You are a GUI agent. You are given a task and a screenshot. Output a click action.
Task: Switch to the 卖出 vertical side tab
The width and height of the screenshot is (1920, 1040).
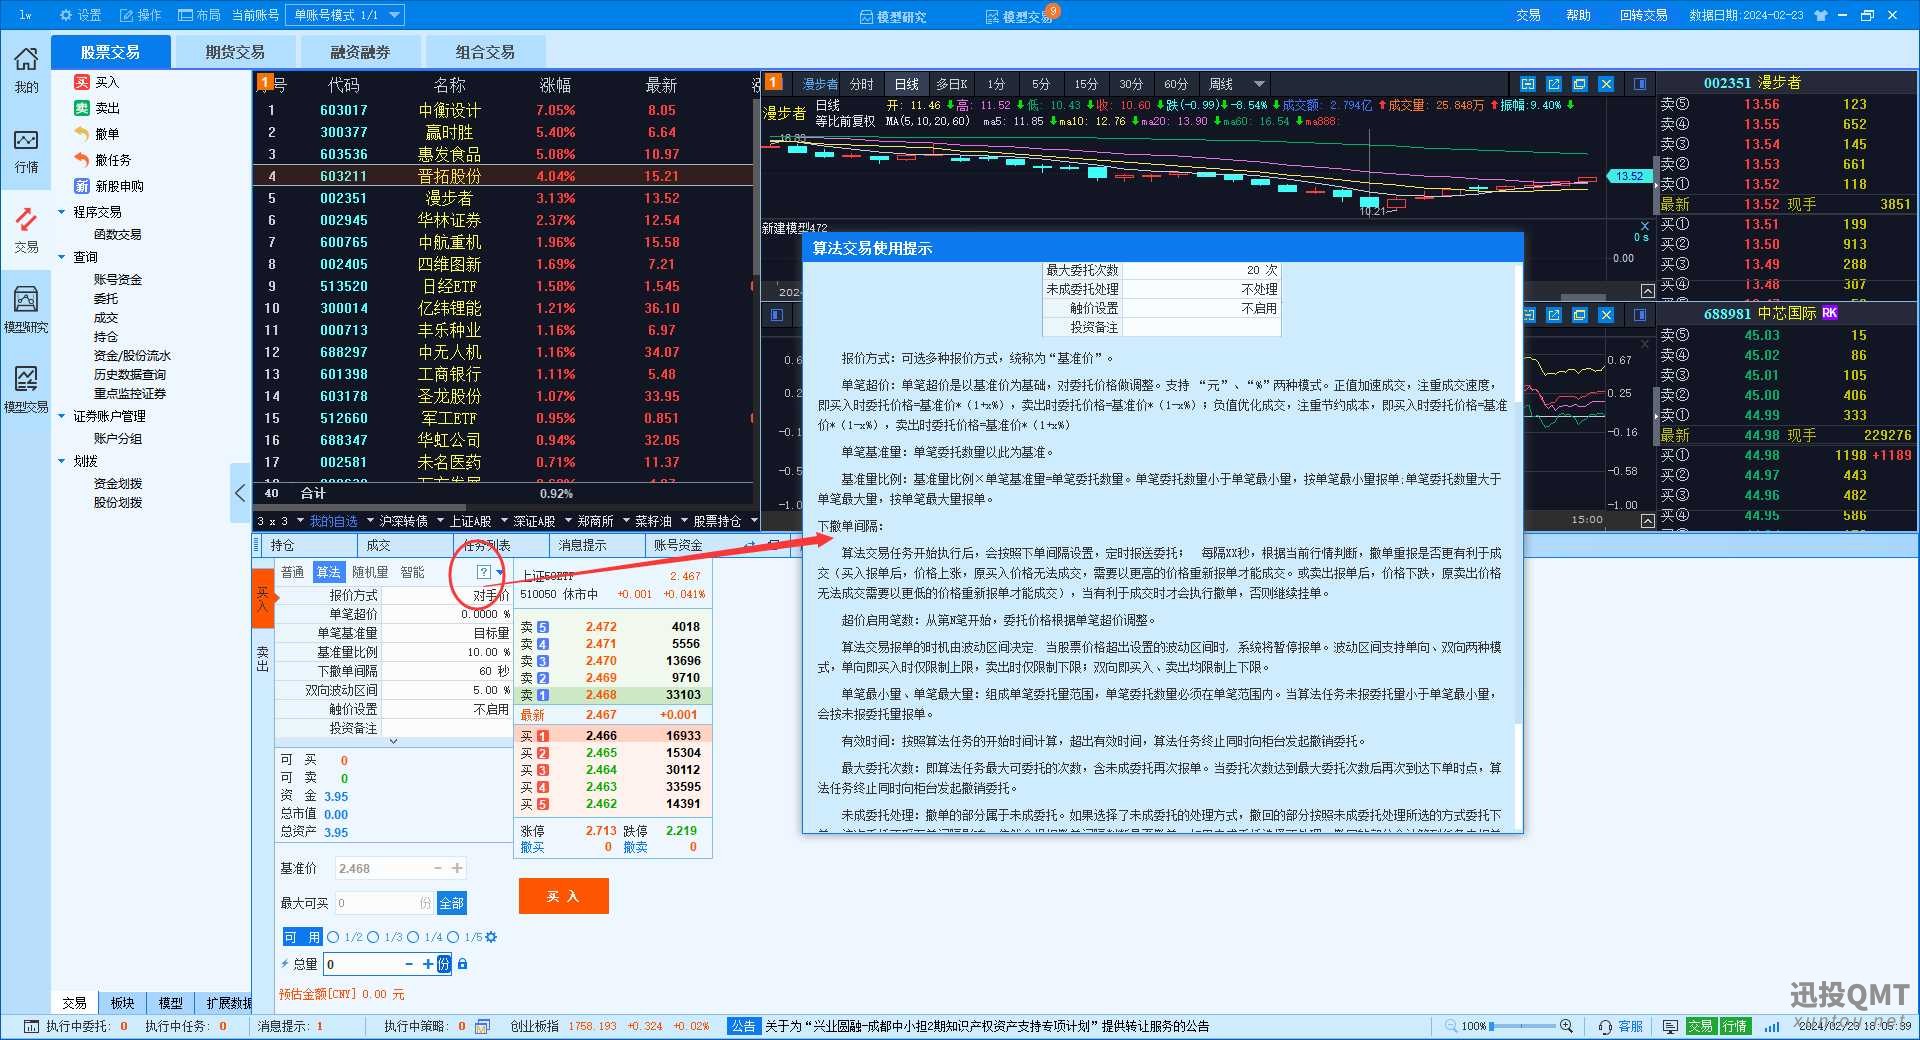tap(262, 658)
